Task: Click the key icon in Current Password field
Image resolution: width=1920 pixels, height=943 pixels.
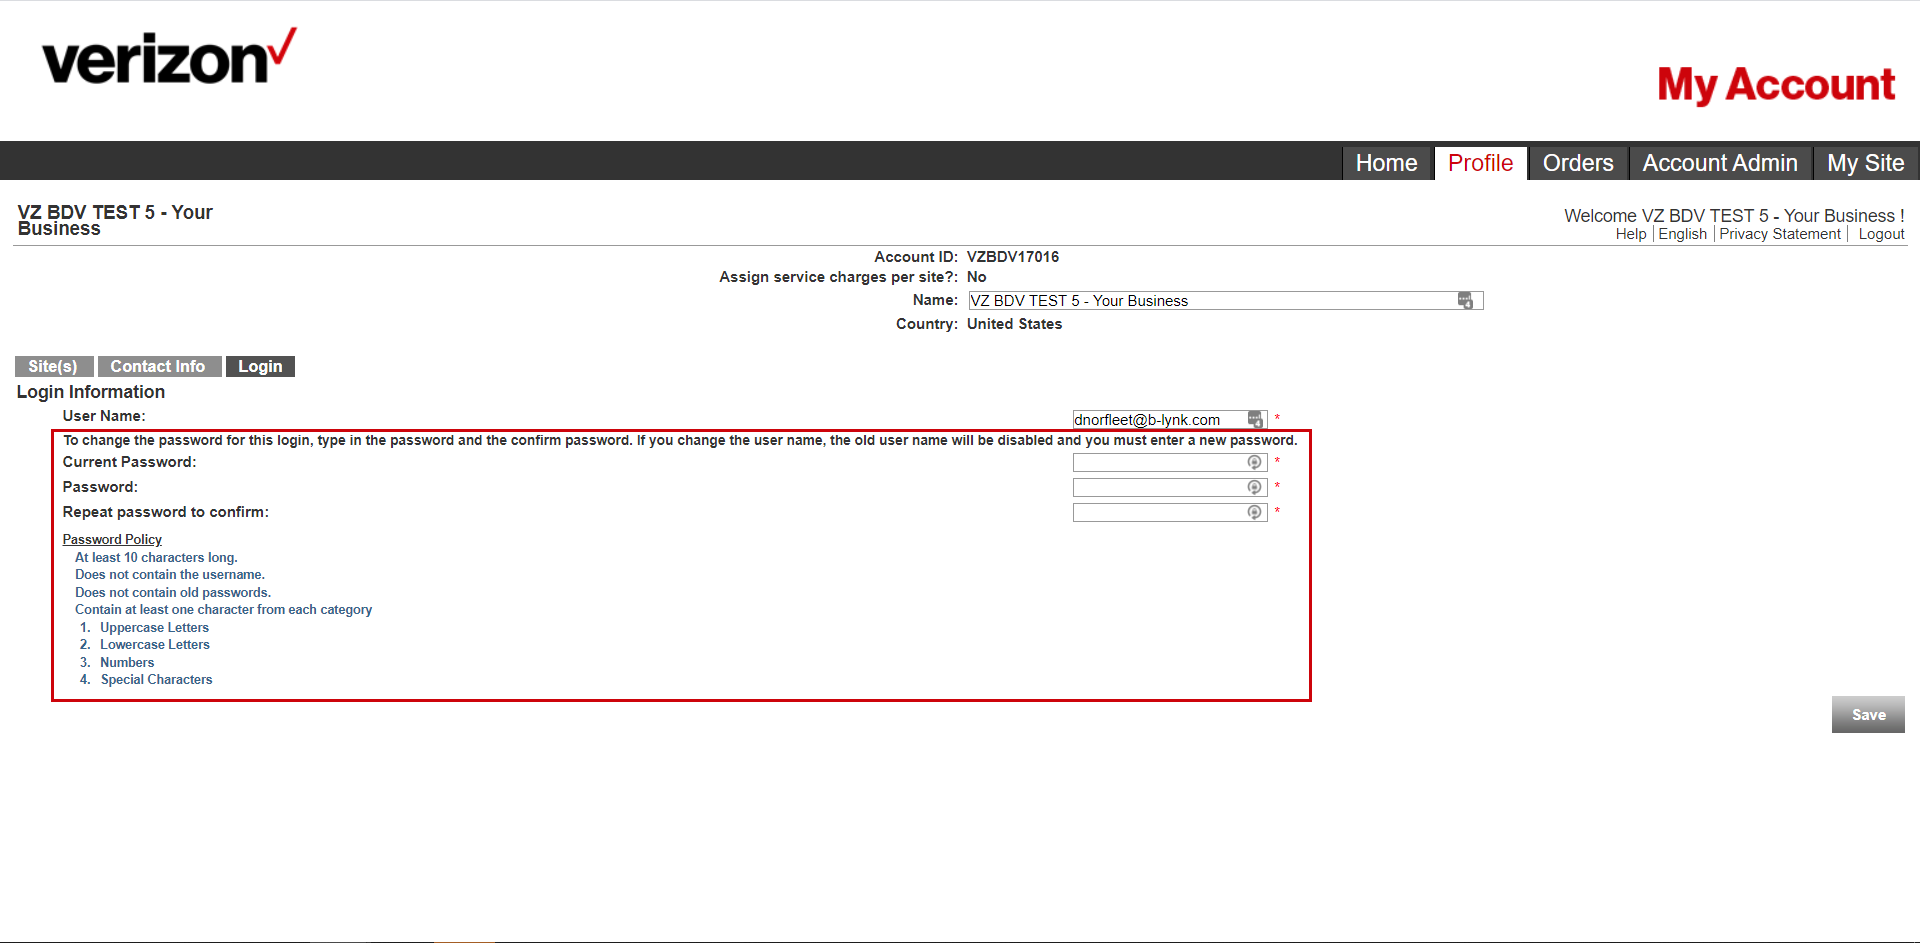Action: click(1254, 462)
